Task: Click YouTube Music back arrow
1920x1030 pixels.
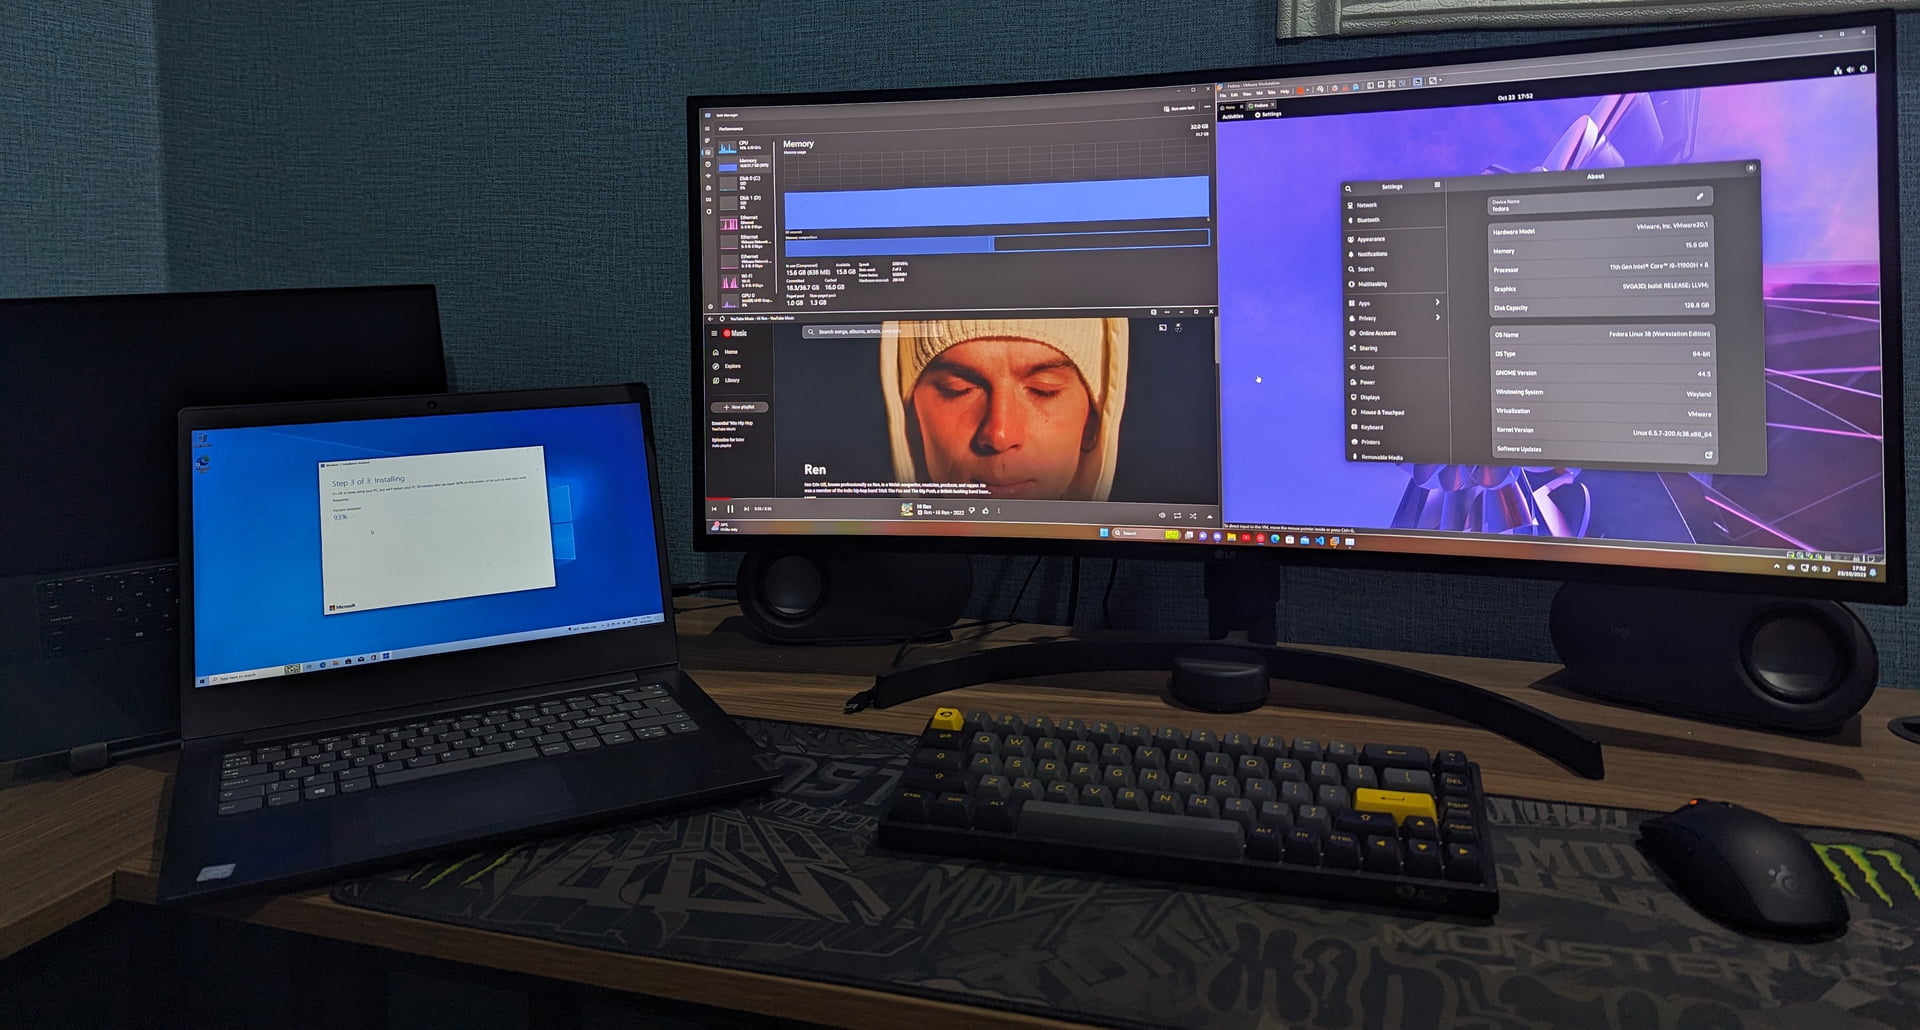Action: click(x=710, y=319)
